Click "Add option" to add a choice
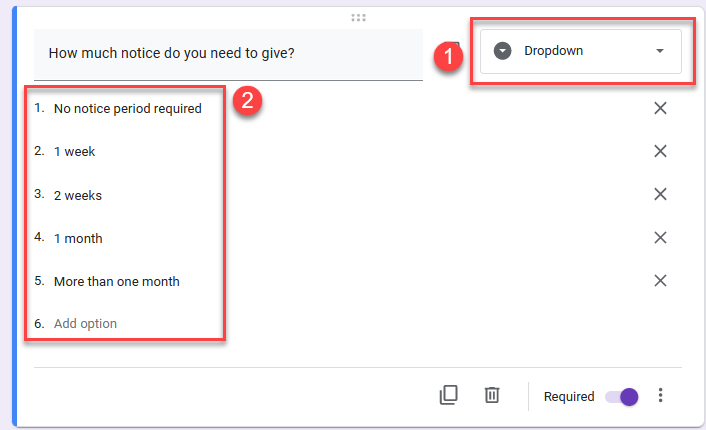The height and width of the screenshot is (430, 706). (x=85, y=324)
